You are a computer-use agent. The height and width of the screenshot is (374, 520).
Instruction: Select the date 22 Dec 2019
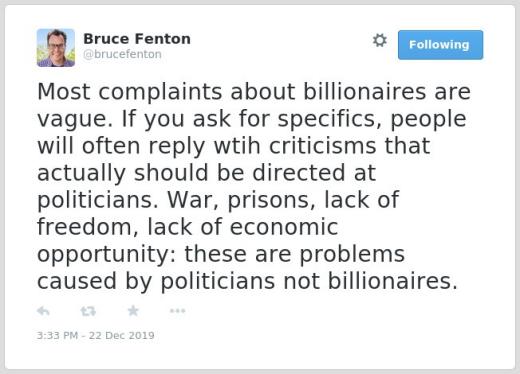click(122, 335)
